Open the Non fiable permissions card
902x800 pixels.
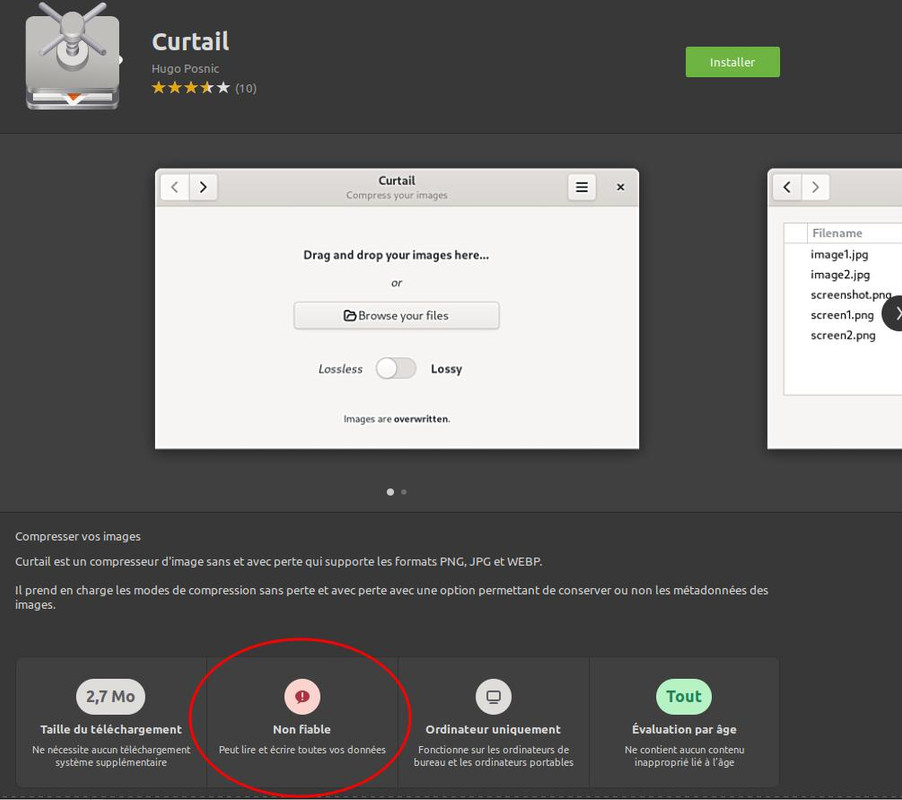click(x=302, y=722)
